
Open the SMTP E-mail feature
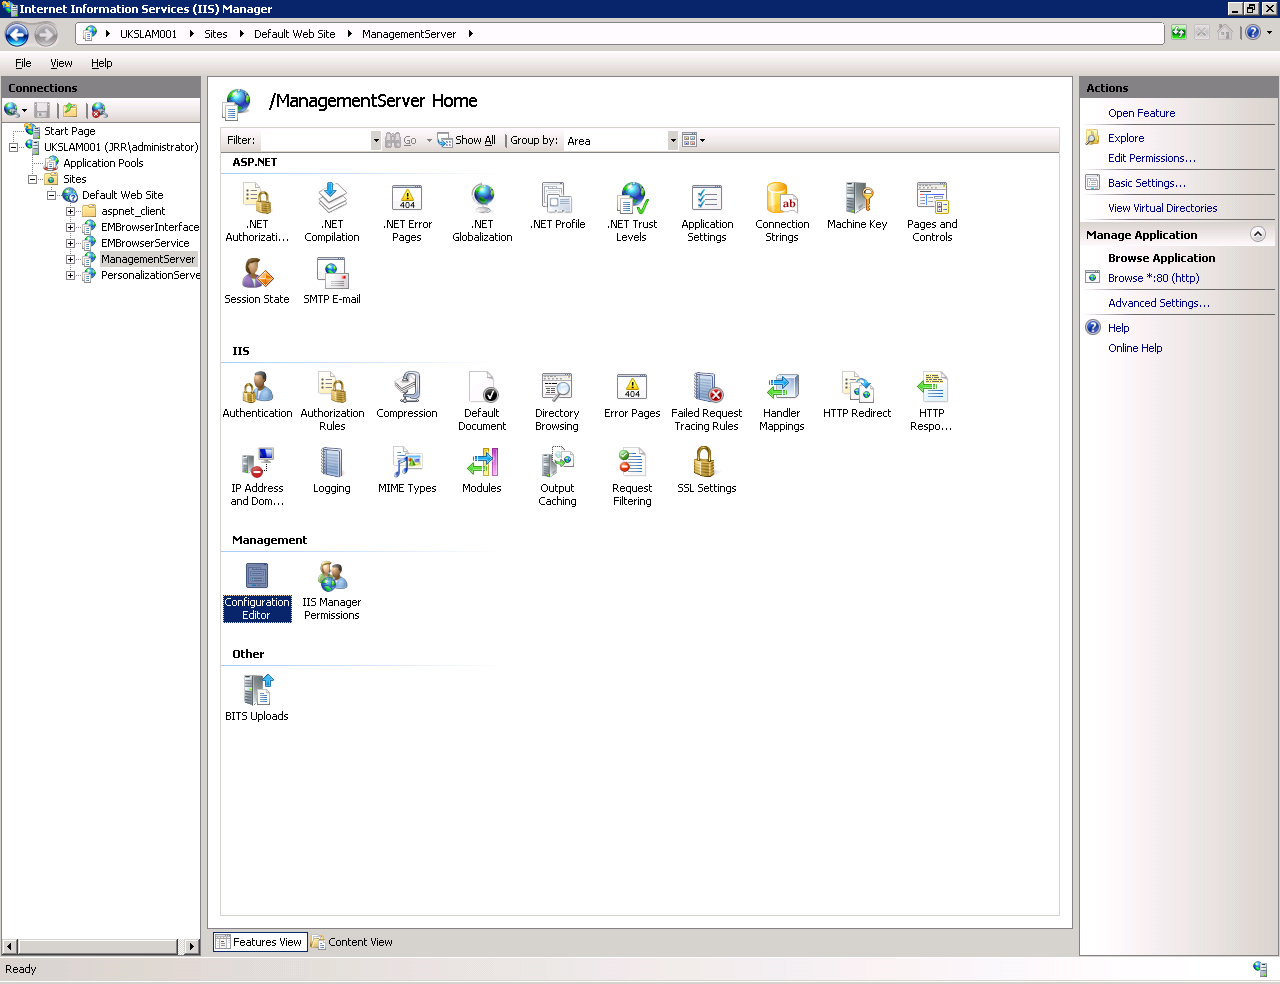[x=332, y=281]
